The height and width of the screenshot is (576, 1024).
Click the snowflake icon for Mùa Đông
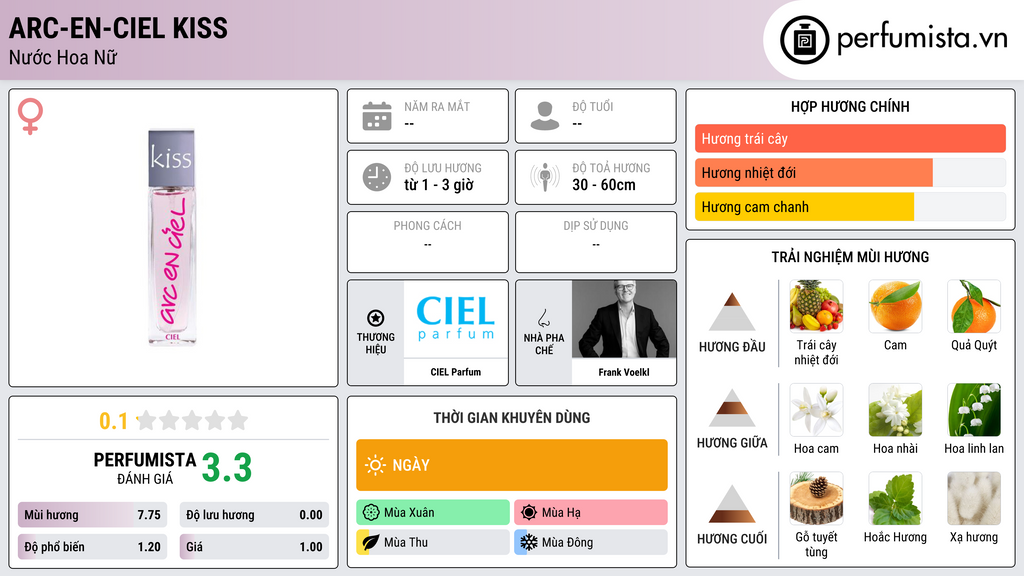(529, 542)
